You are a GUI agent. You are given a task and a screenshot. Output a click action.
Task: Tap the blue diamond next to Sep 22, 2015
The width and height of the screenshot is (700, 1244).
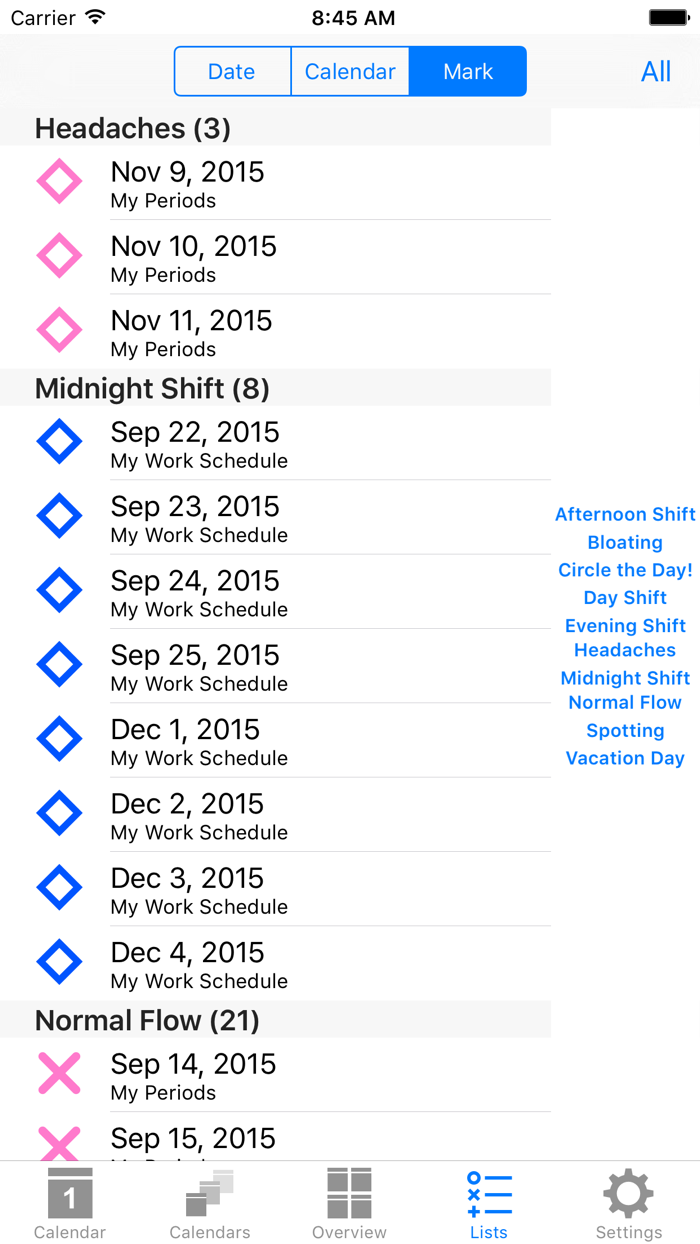(x=59, y=441)
